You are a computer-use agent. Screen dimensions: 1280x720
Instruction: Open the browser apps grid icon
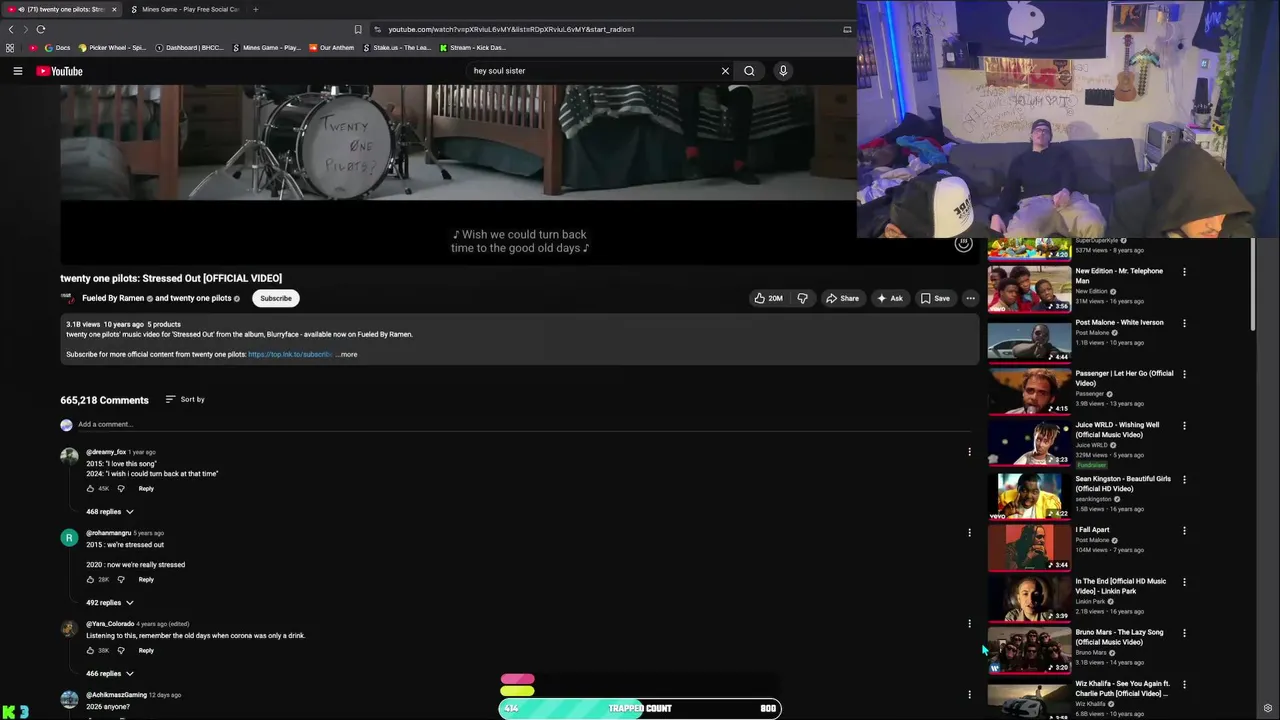(x=10, y=48)
